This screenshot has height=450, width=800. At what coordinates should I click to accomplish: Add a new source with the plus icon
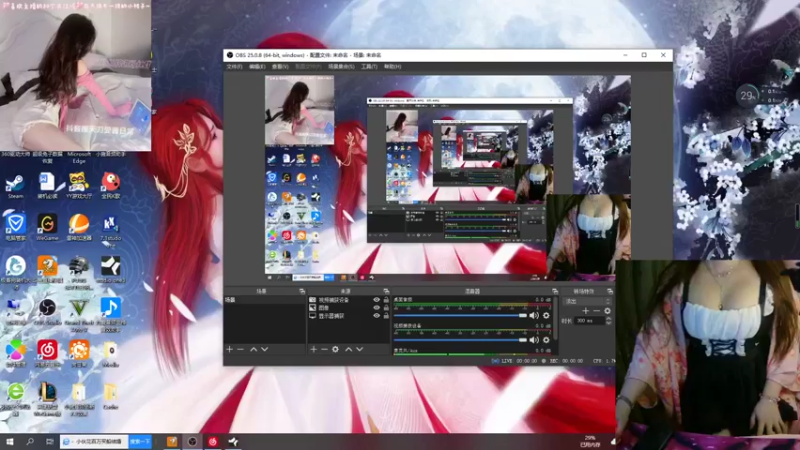click(x=313, y=349)
